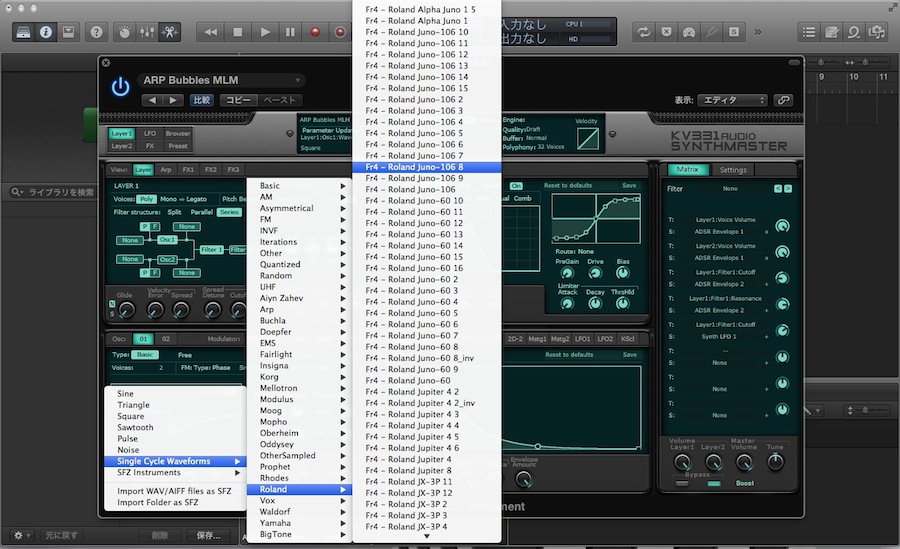The width and height of the screenshot is (900, 549).
Task: Choose Sine waveform from menu
Action: (175, 393)
